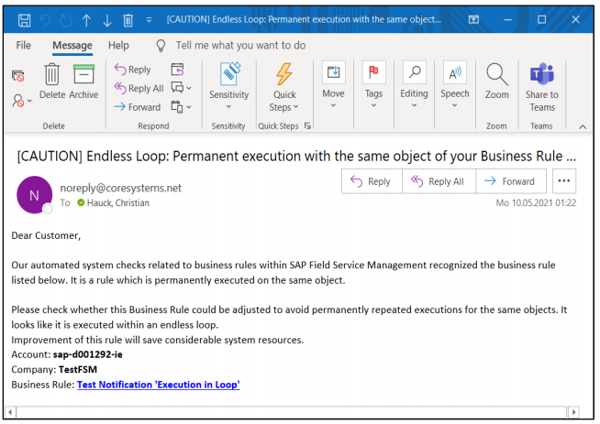The height and width of the screenshot is (424, 600).
Task: Open the Quick Steps dialog launcher
Action: point(308,126)
